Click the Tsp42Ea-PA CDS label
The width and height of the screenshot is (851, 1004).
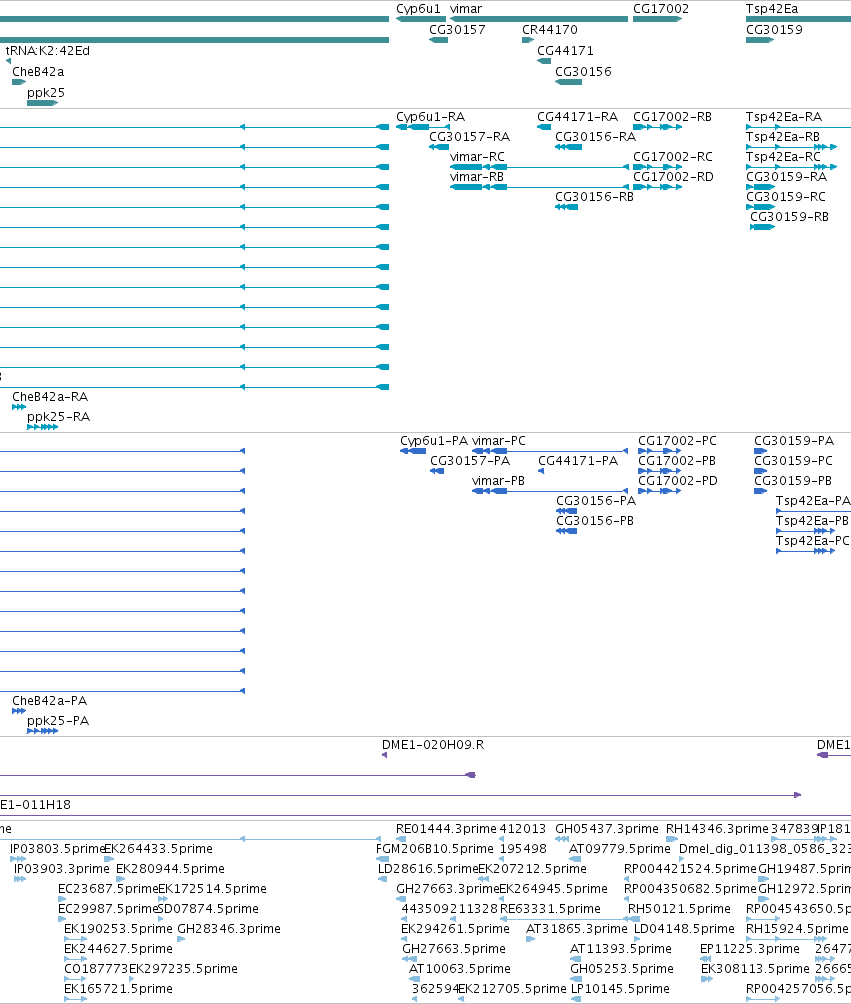pyautogui.click(x=813, y=501)
